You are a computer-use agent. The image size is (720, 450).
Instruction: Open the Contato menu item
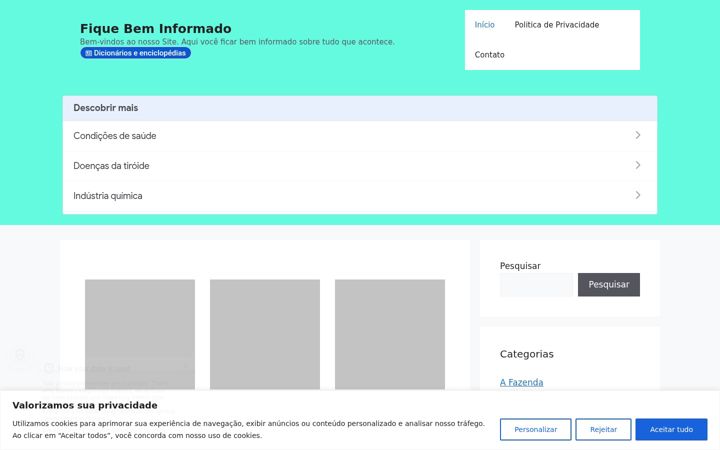[489, 55]
